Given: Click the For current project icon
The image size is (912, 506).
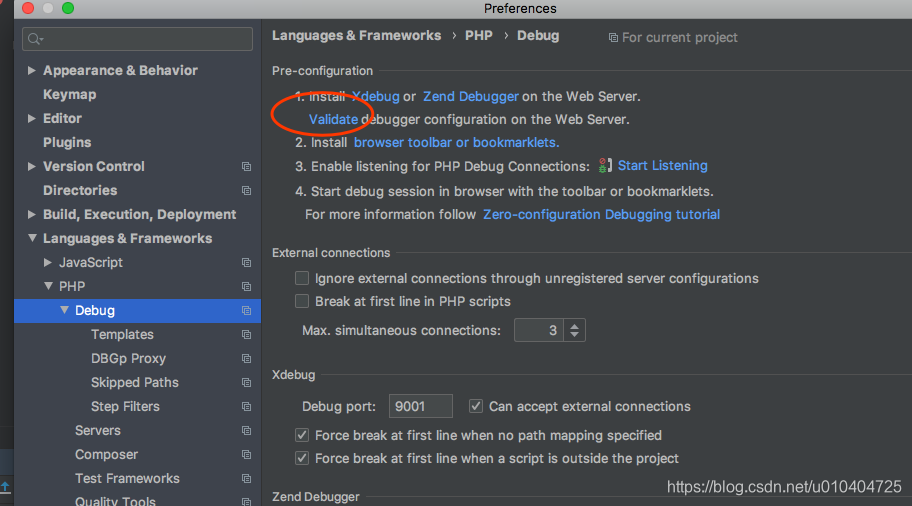Looking at the screenshot, I should pos(613,38).
